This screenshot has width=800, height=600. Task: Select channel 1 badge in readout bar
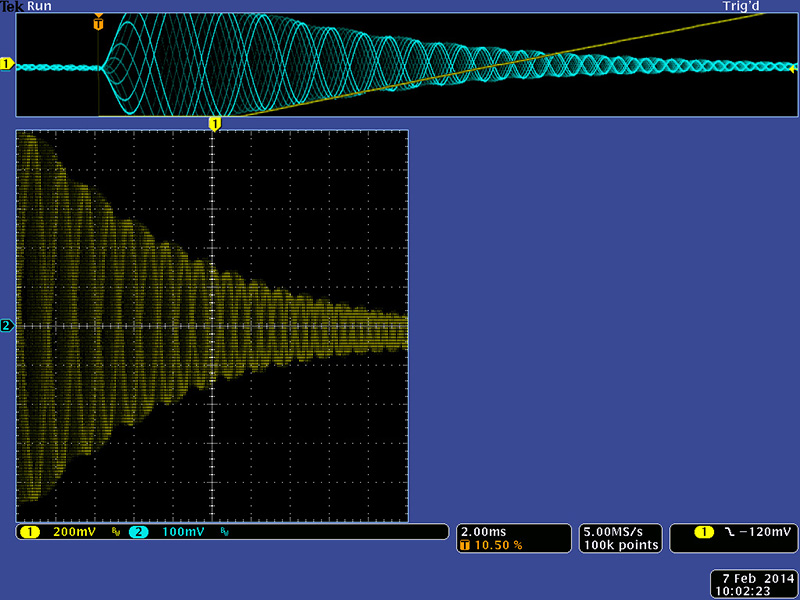(28, 532)
